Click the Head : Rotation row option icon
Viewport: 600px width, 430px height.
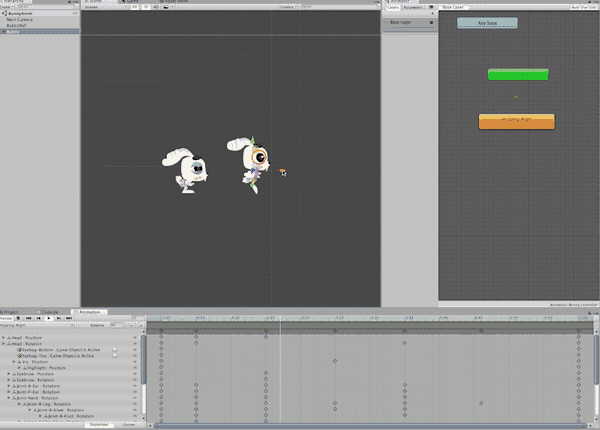point(135,344)
